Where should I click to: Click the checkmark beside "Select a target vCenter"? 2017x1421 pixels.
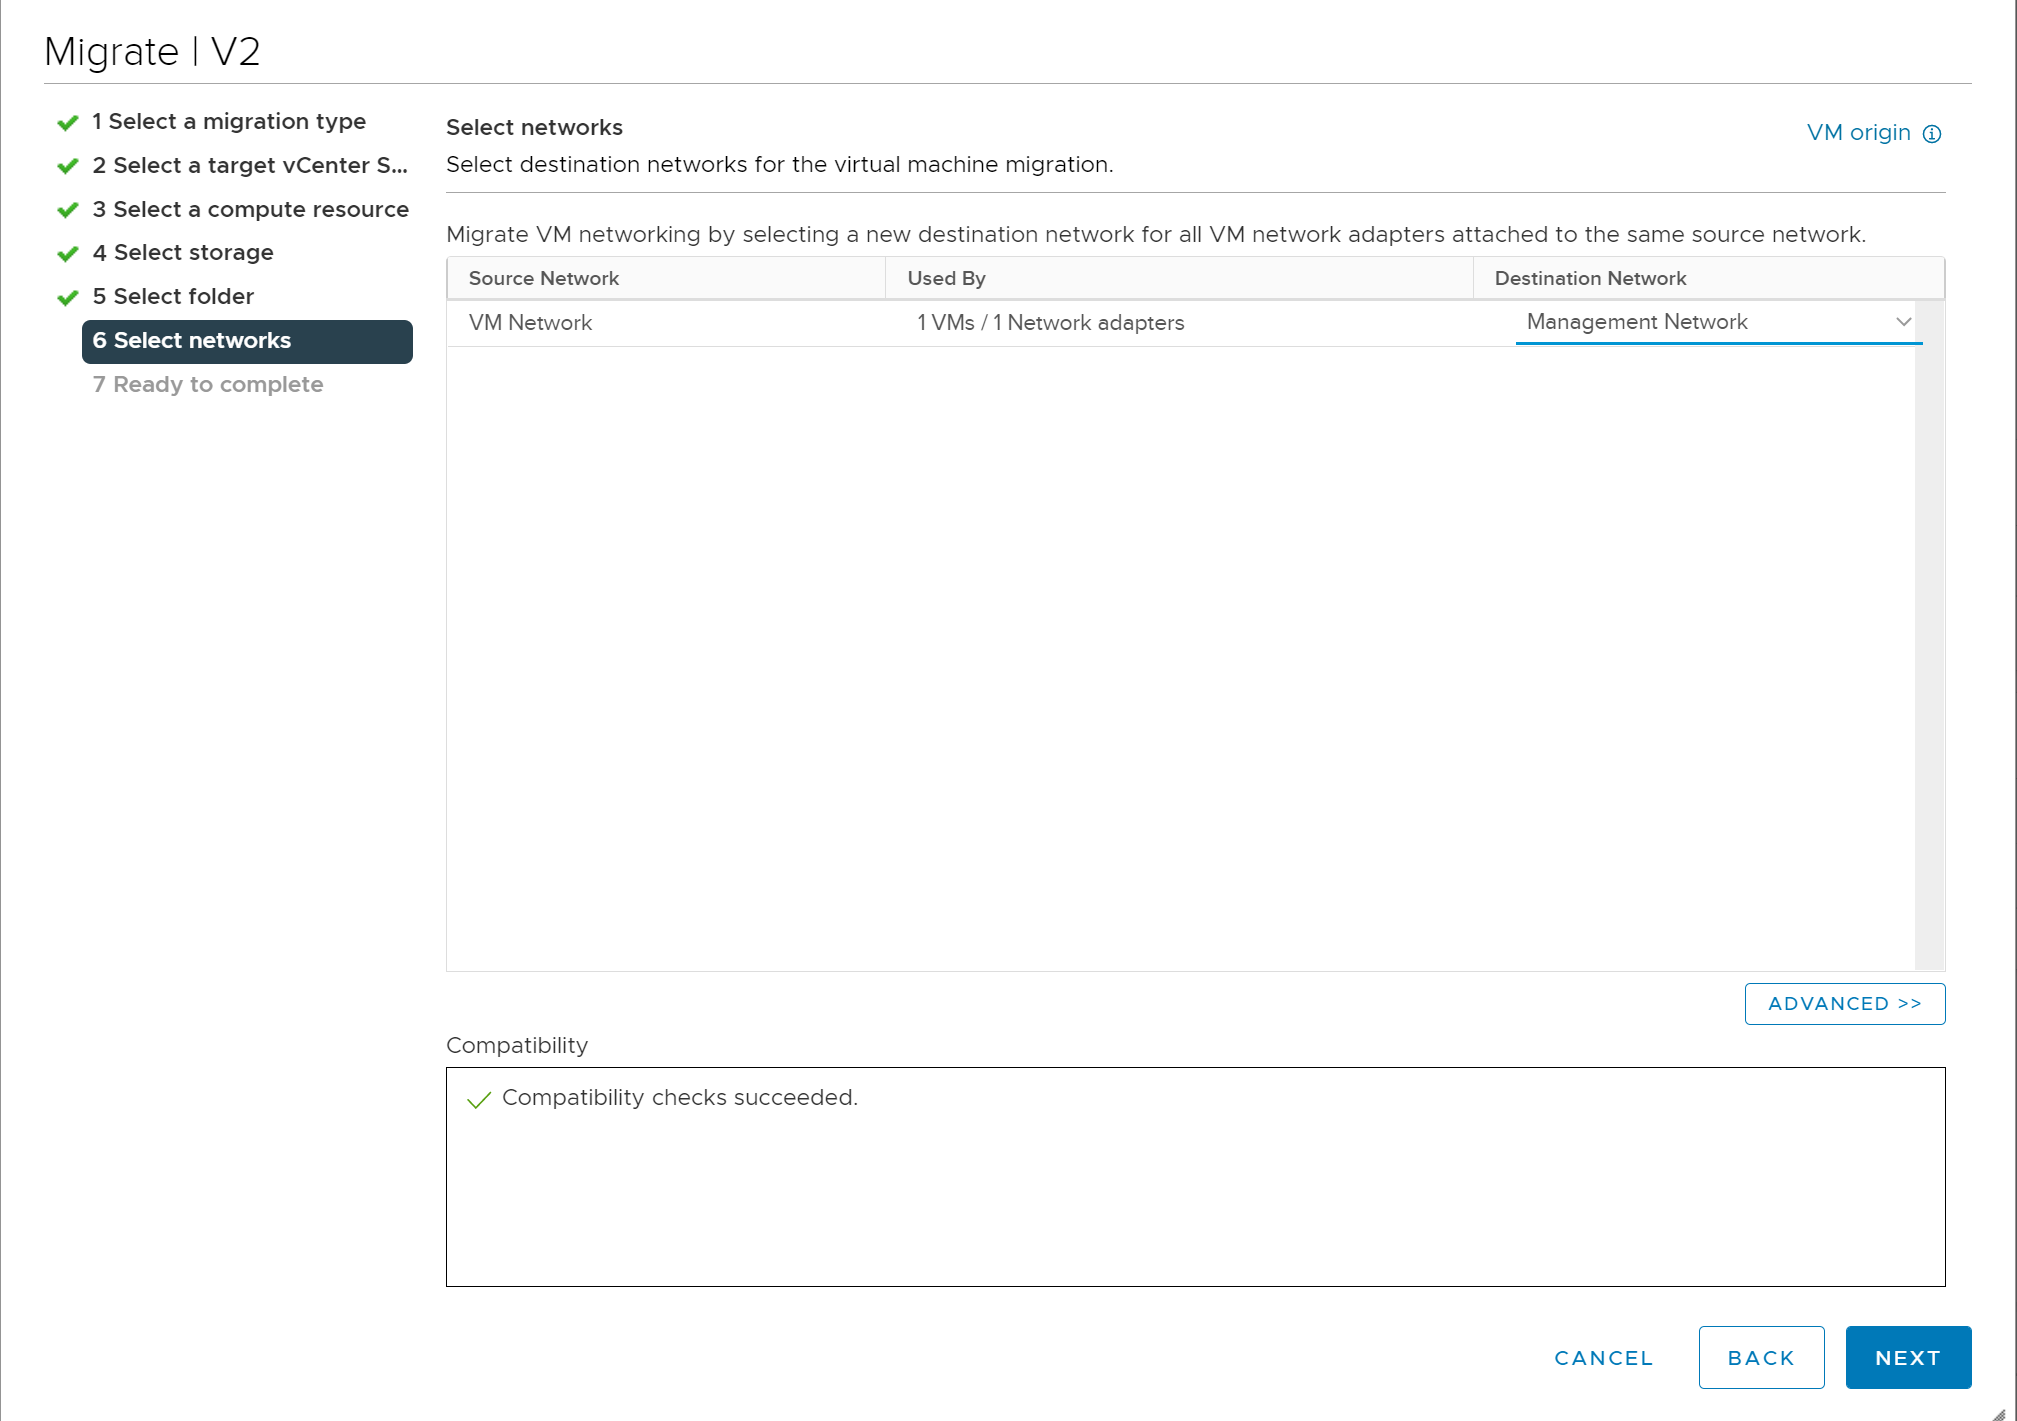pos(67,165)
